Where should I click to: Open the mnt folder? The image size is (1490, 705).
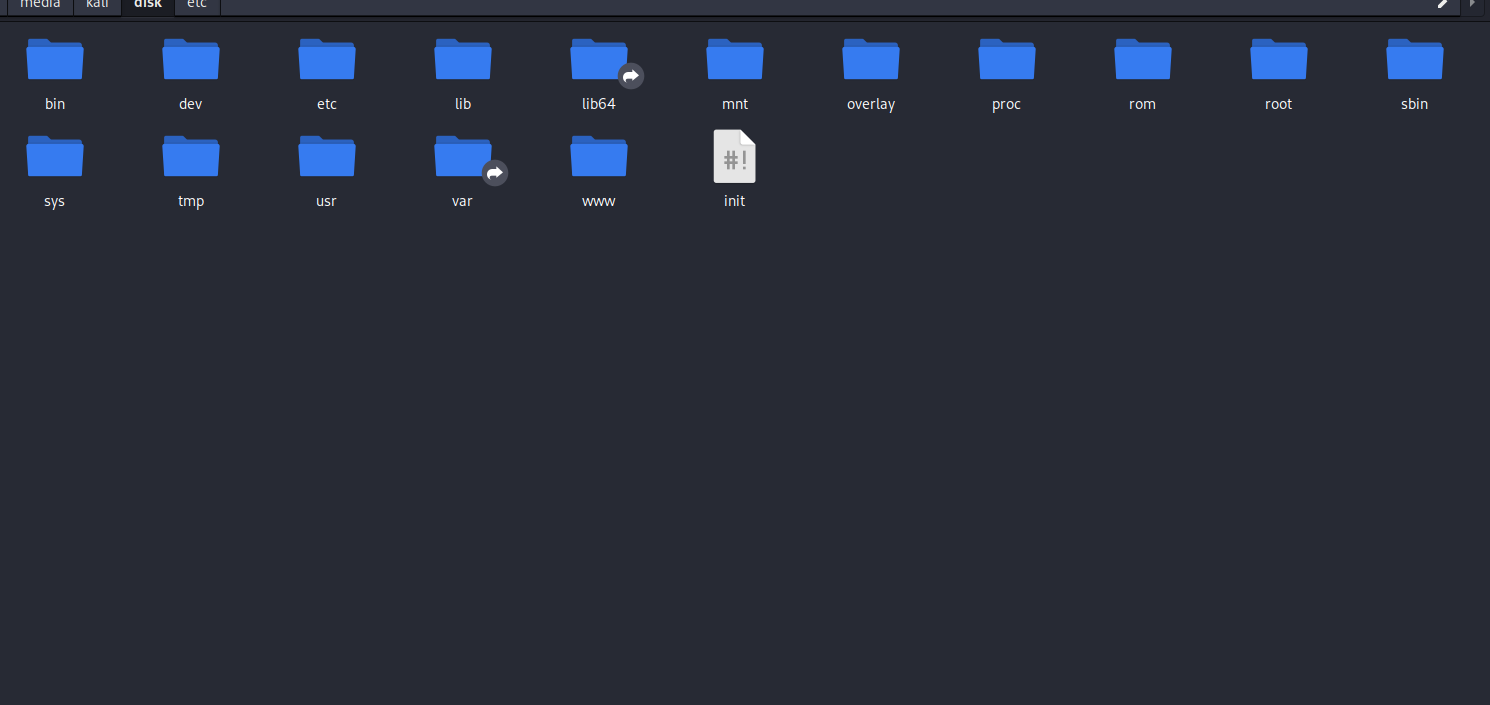[735, 59]
